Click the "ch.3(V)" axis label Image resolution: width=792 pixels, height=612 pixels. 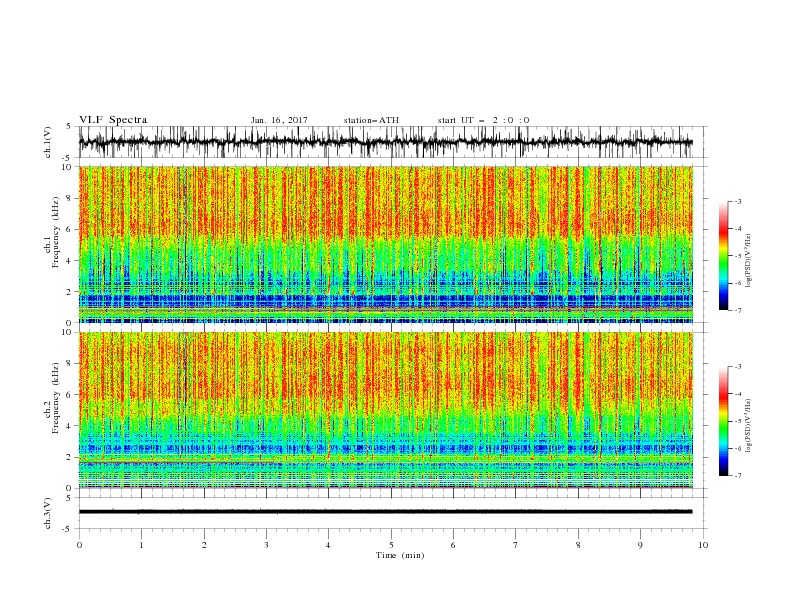click(48, 513)
